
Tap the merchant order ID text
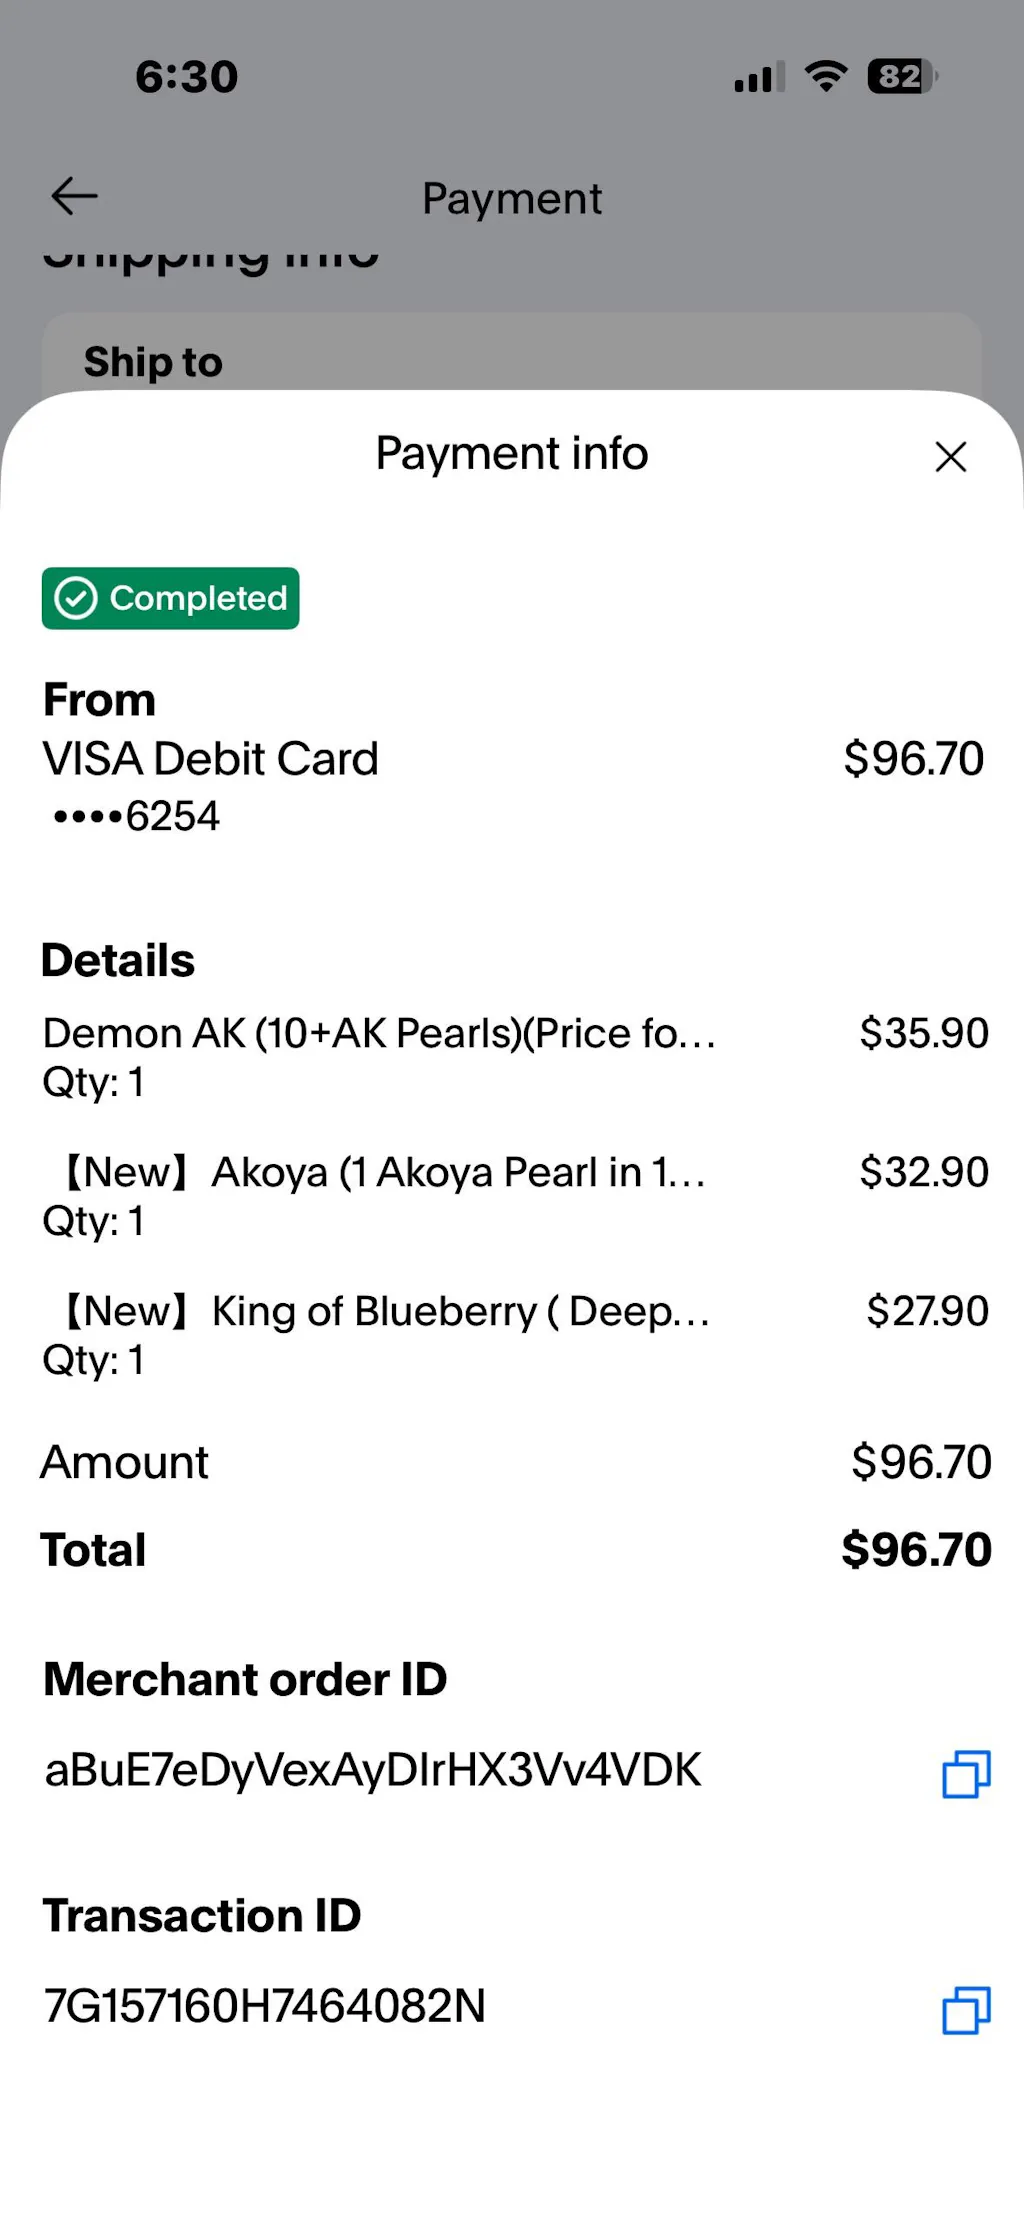pos(373,1770)
